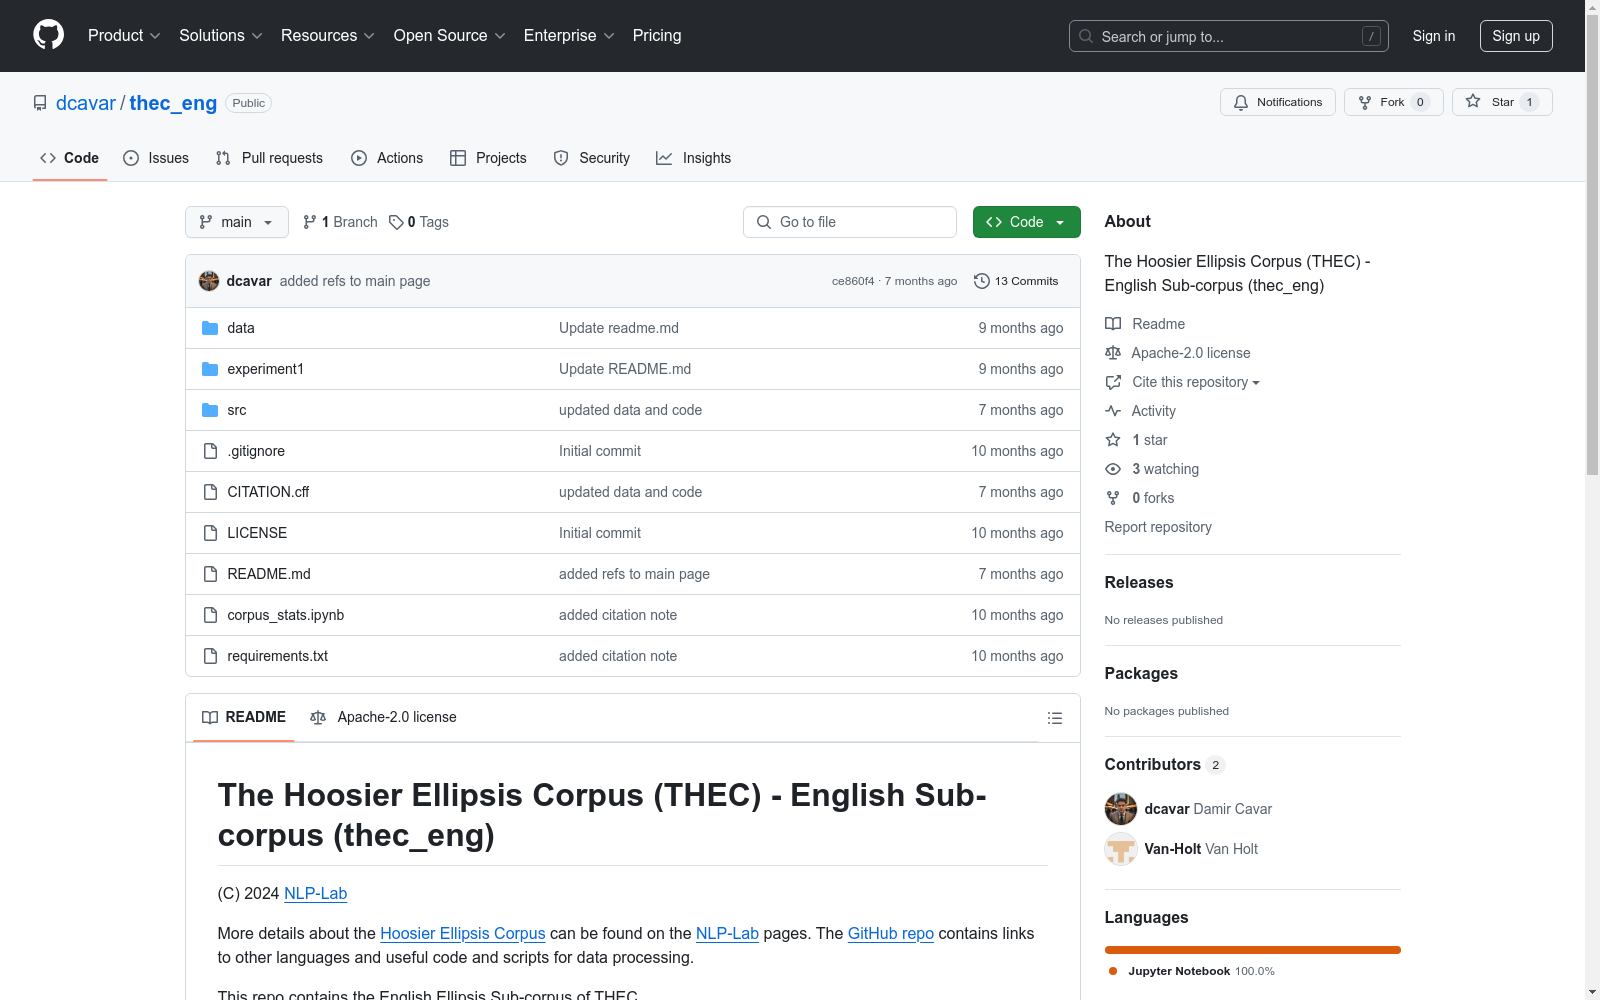Switch to the Insights tab
1600x1000 pixels.
point(694,158)
